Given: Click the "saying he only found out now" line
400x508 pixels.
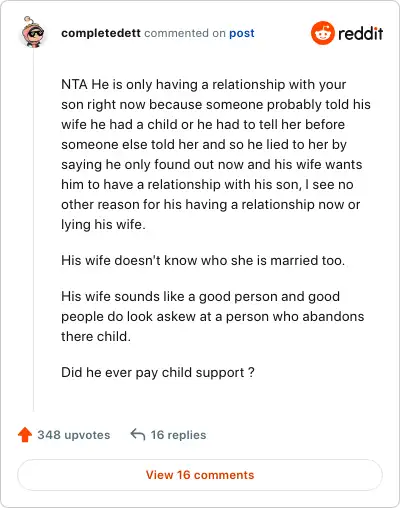Looking at the screenshot, I should (x=212, y=165).
